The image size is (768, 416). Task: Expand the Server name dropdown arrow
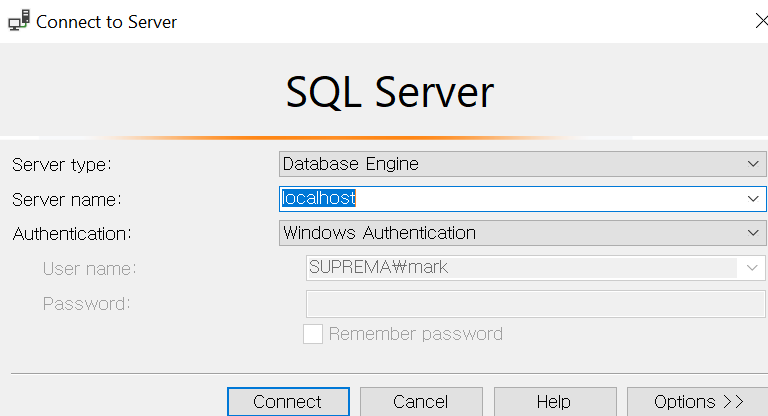point(753,199)
